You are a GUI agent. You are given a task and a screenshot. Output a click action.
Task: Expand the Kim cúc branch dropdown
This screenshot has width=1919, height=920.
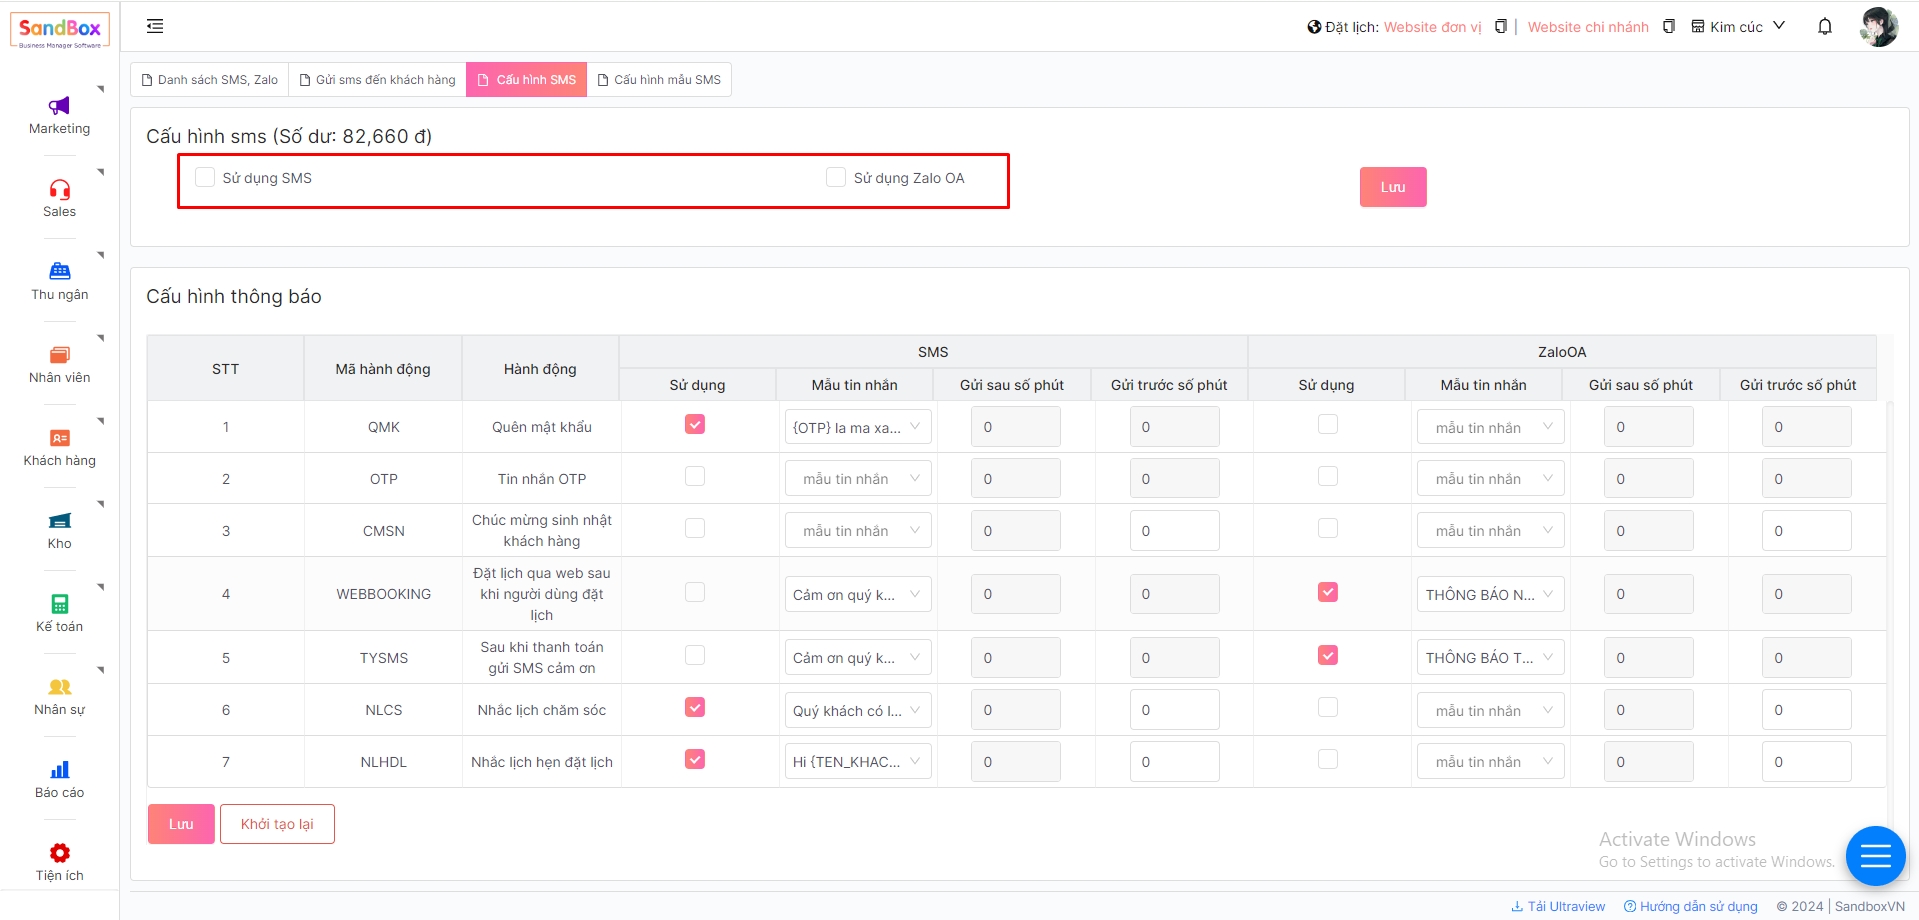pos(1738,27)
